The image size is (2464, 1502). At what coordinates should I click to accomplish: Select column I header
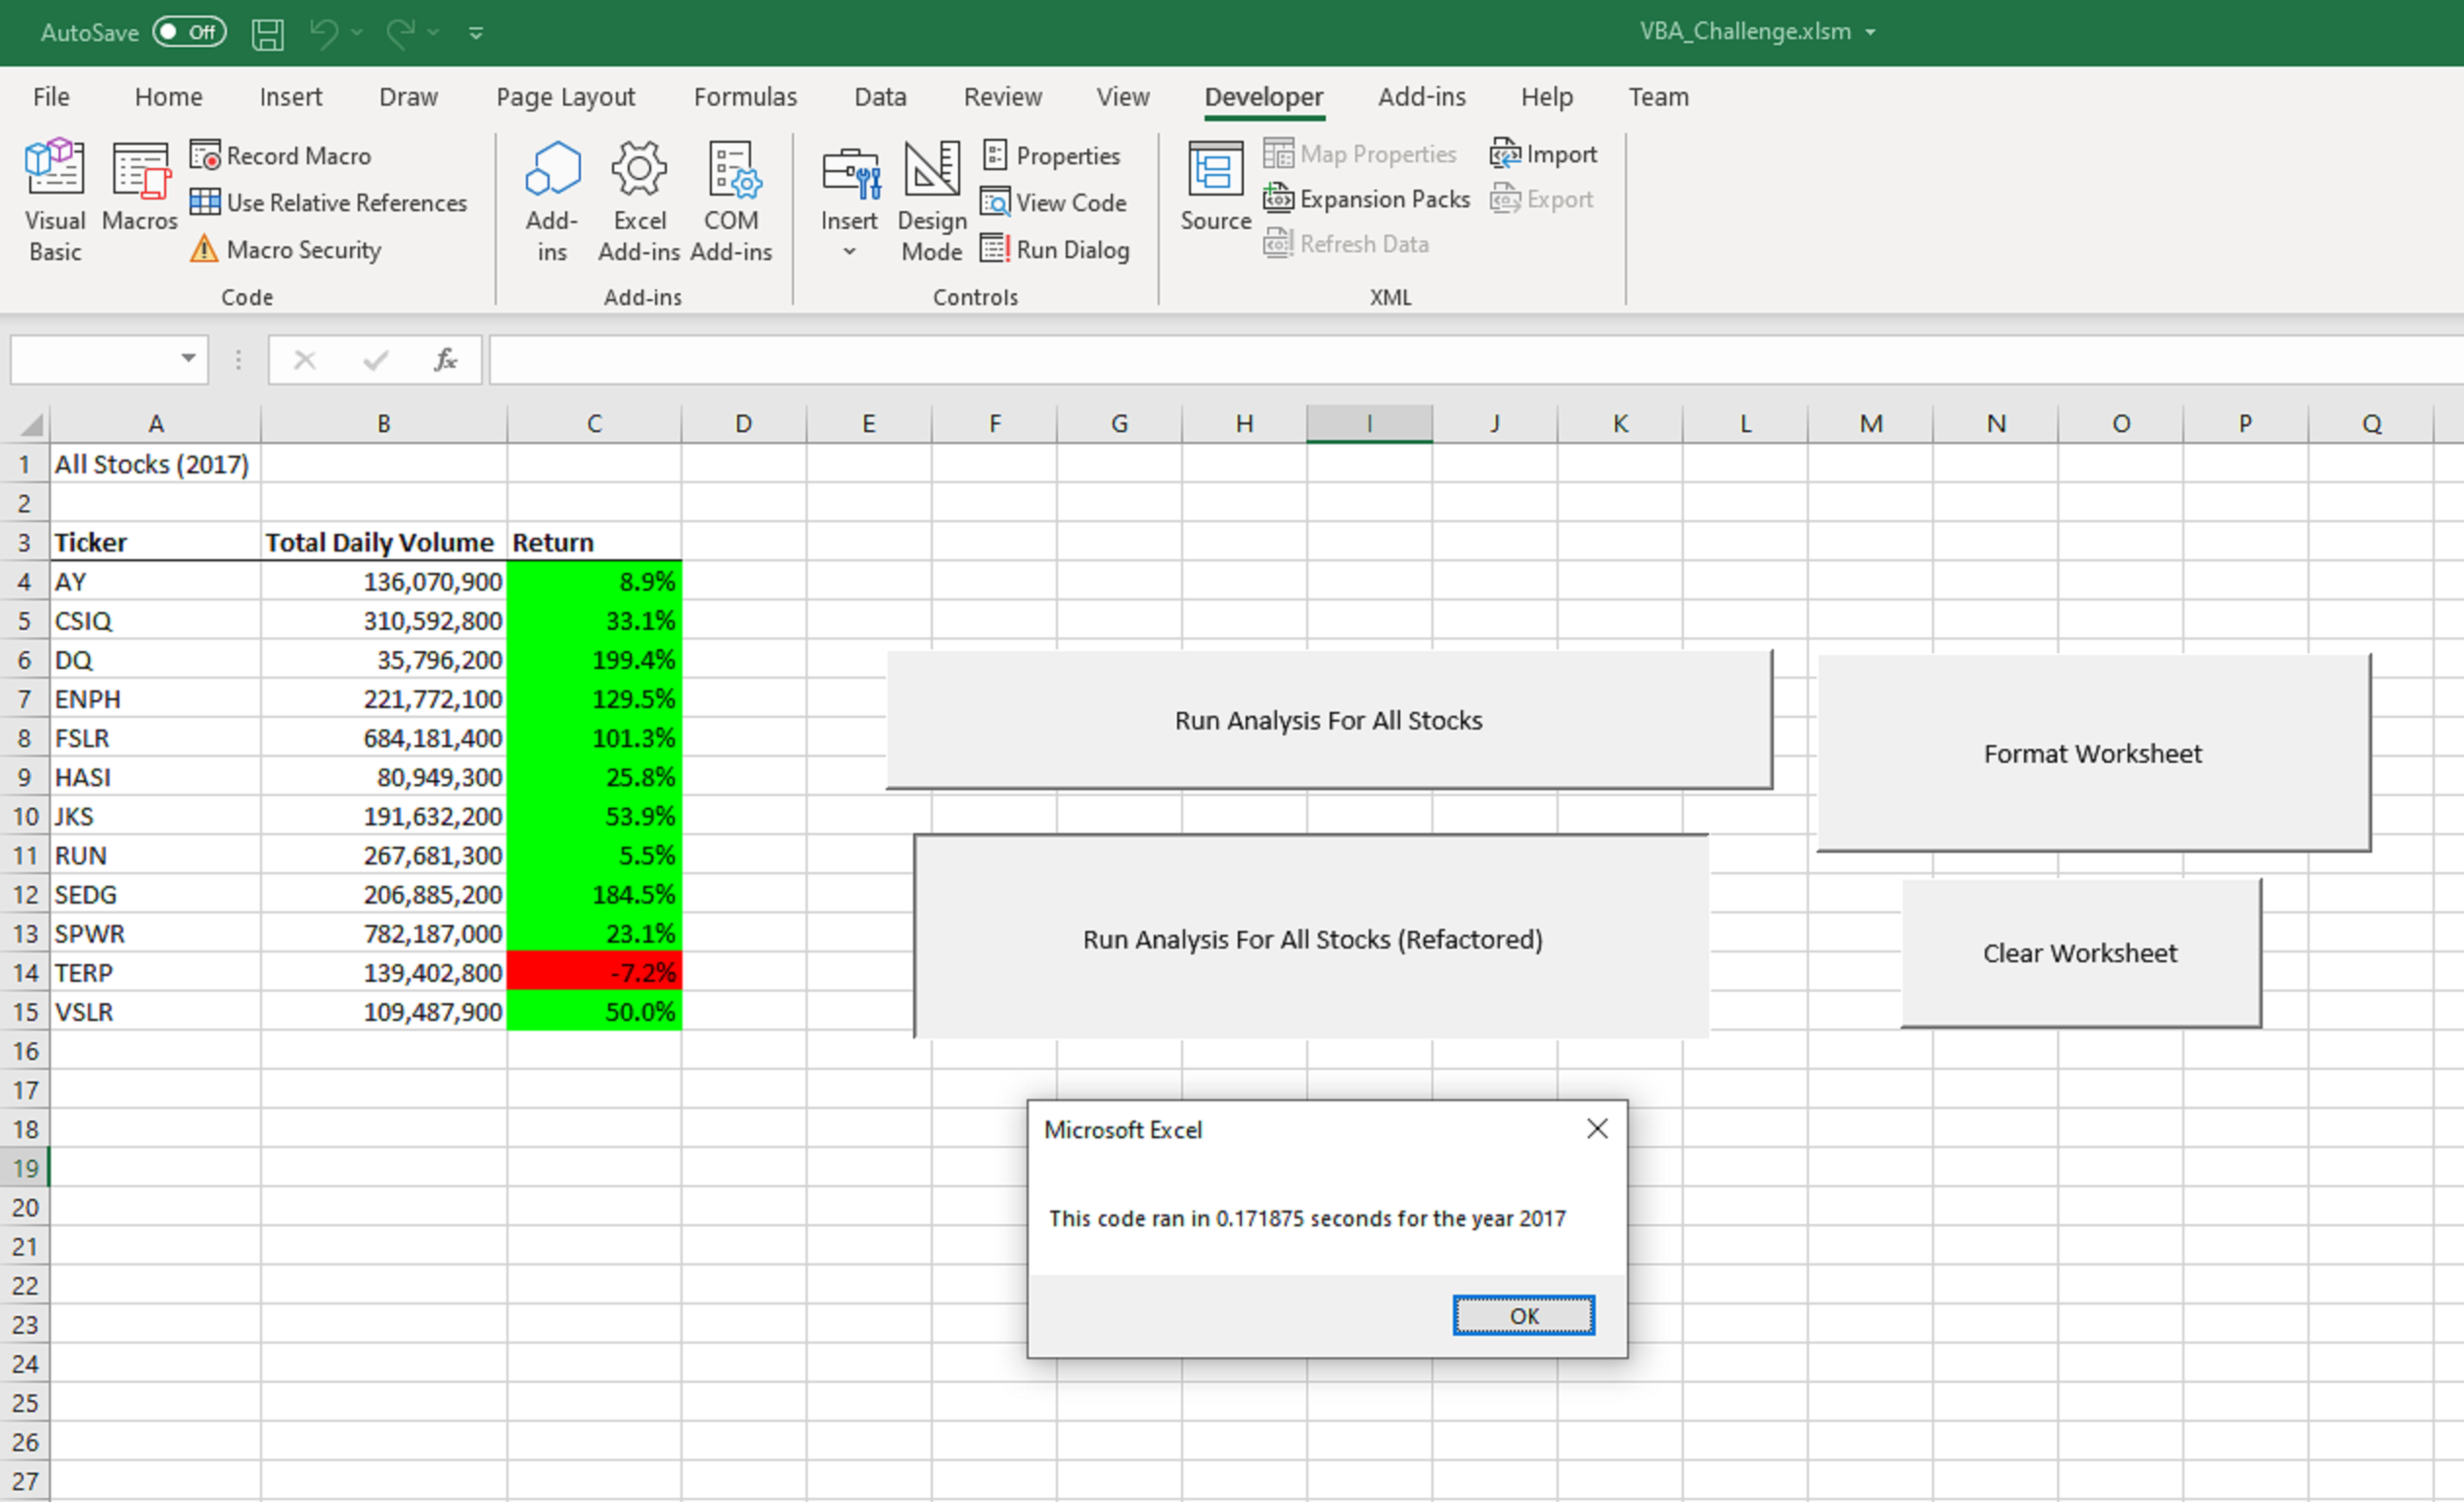(1369, 424)
